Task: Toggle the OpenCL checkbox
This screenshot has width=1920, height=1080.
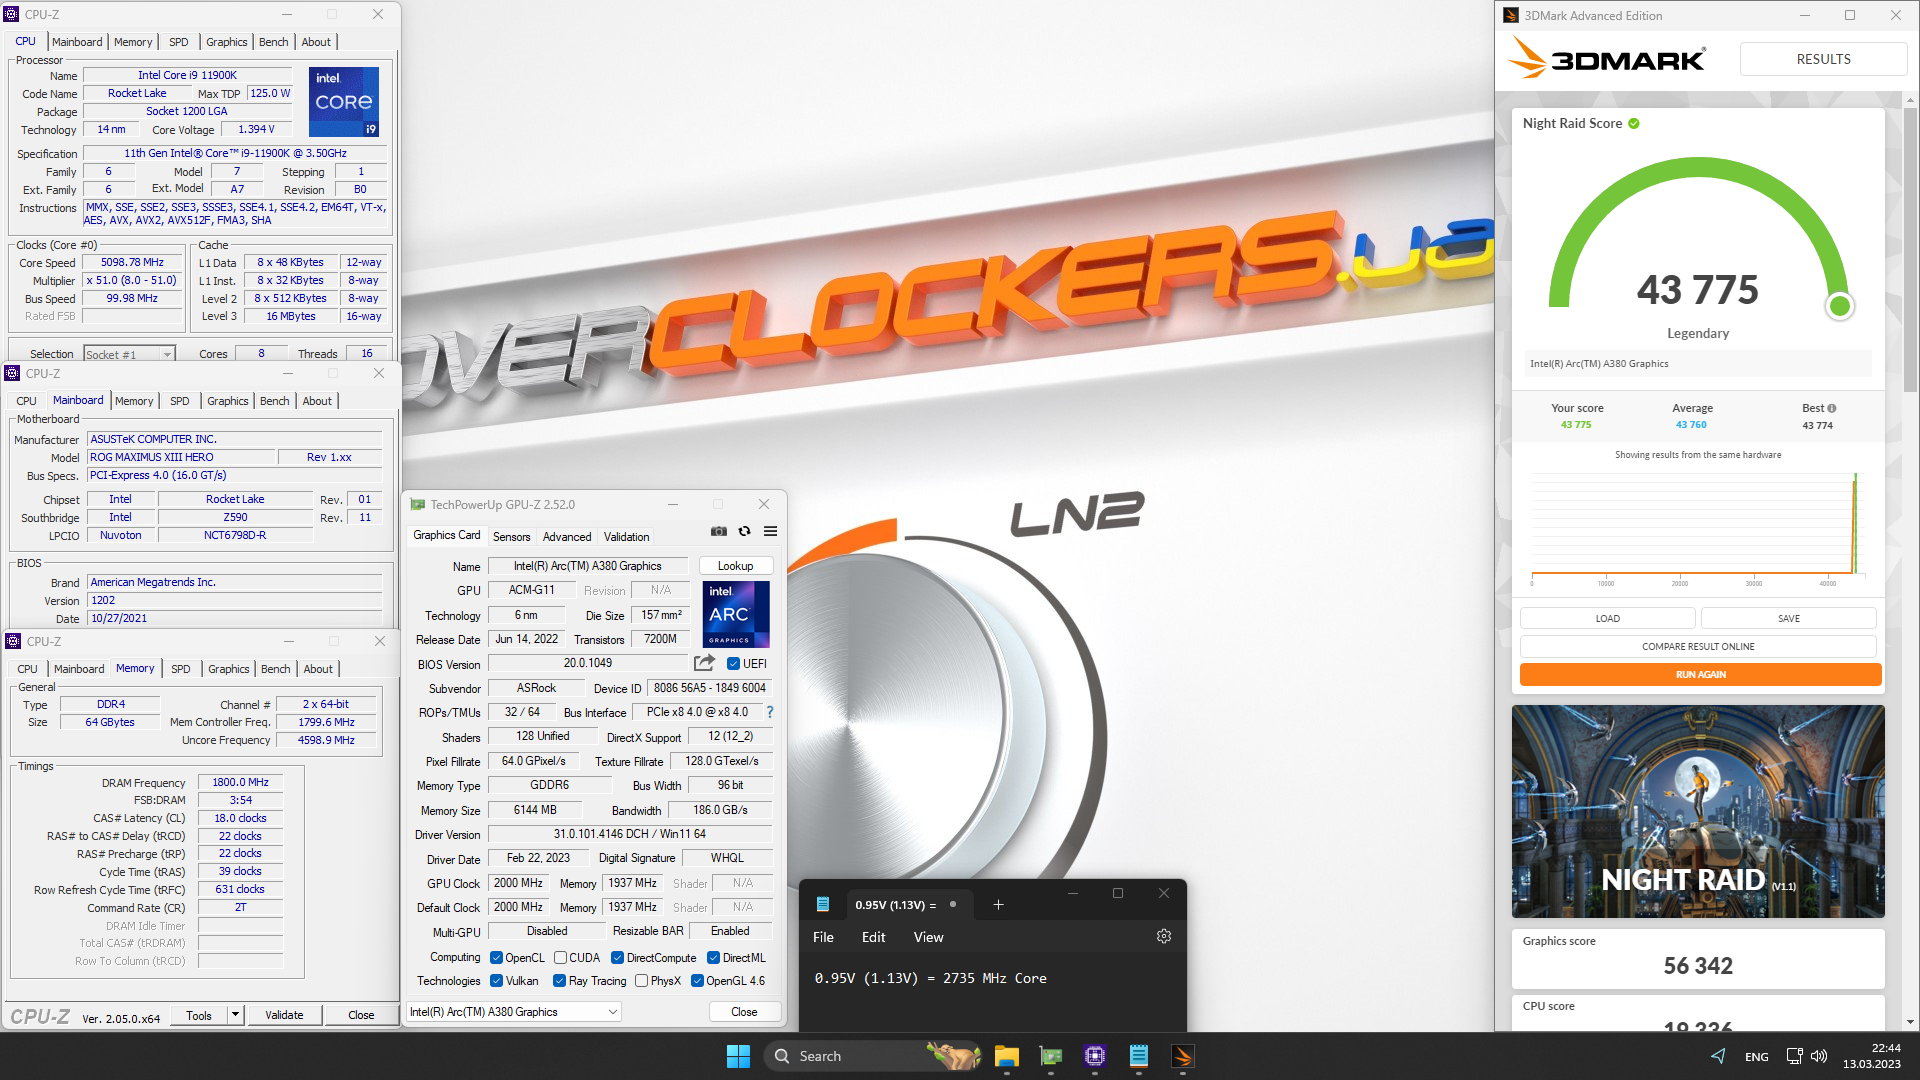Action: click(496, 958)
